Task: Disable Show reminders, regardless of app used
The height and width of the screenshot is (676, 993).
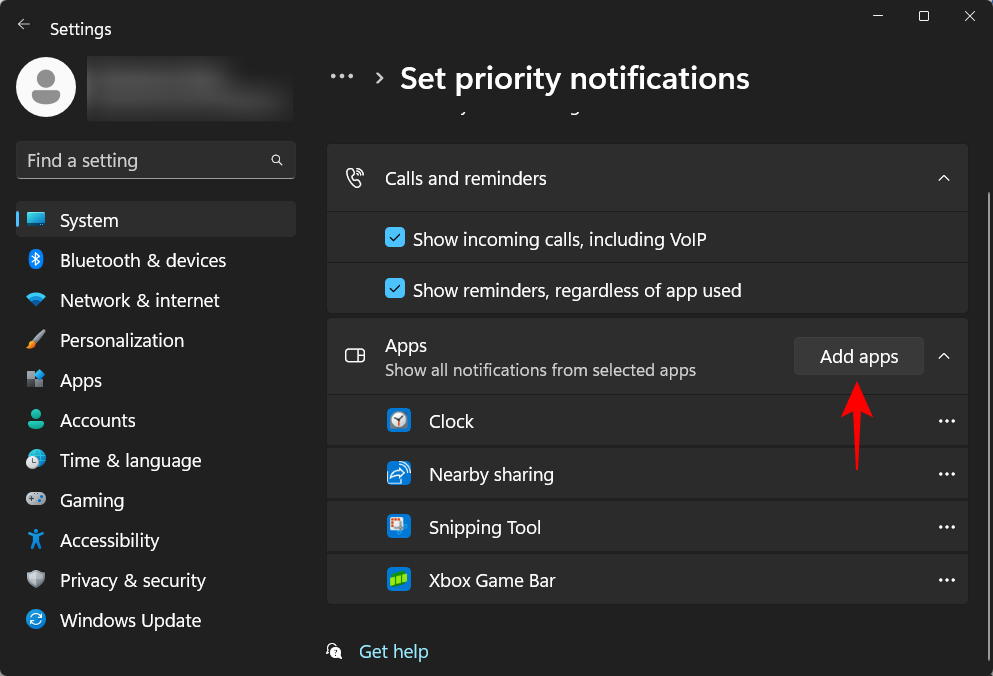Action: point(395,290)
